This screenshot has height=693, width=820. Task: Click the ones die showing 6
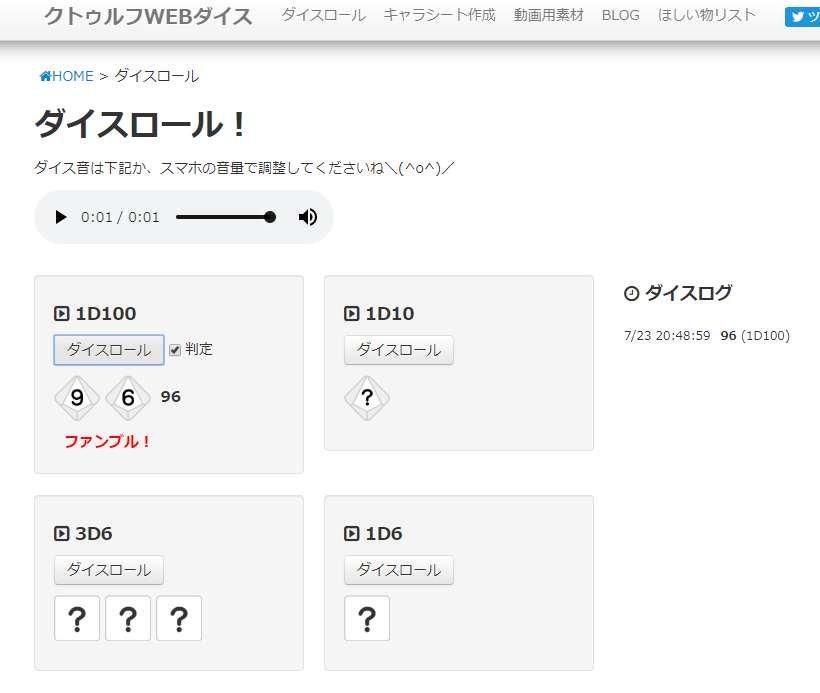tap(128, 398)
